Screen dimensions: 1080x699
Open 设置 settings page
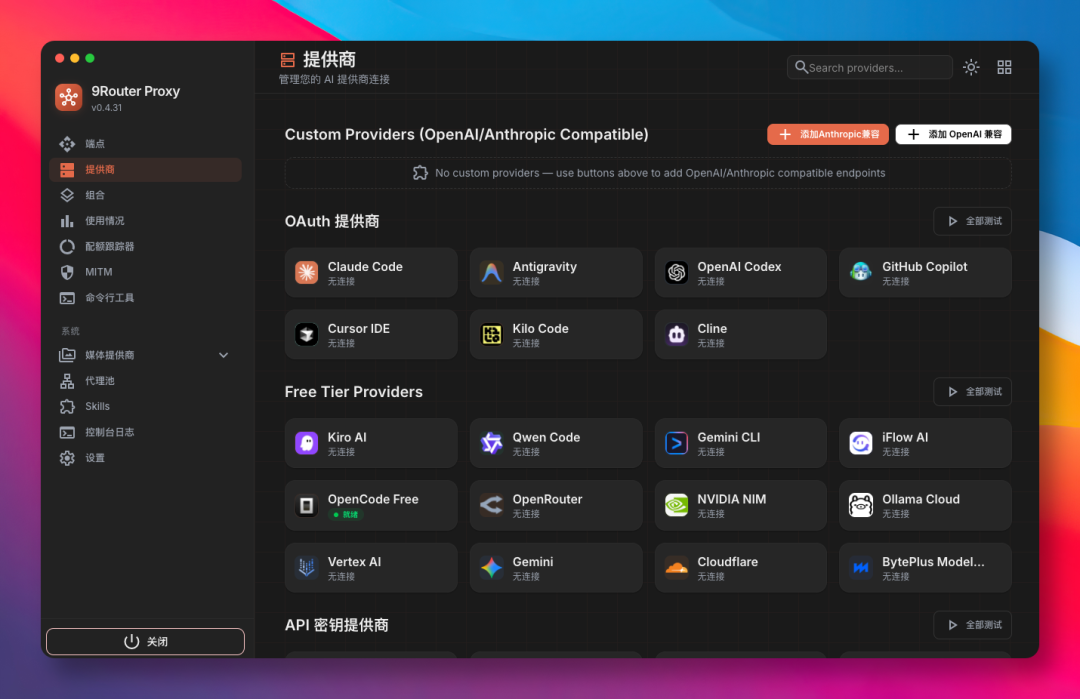tap(145, 458)
